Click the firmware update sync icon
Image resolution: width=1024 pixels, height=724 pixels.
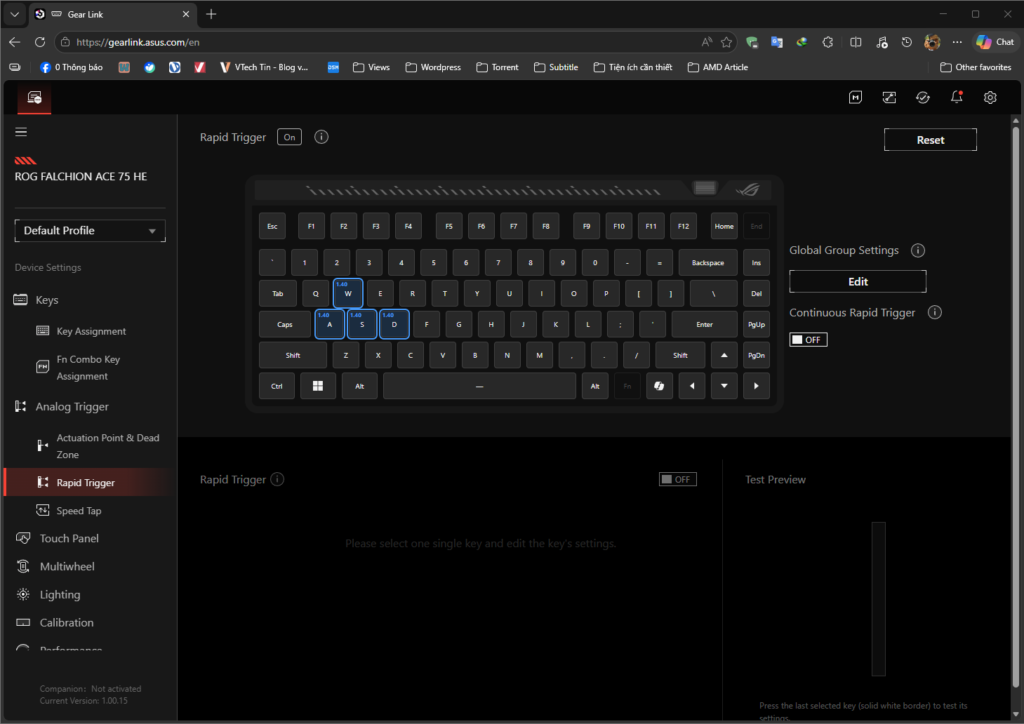tap(923, 97)
